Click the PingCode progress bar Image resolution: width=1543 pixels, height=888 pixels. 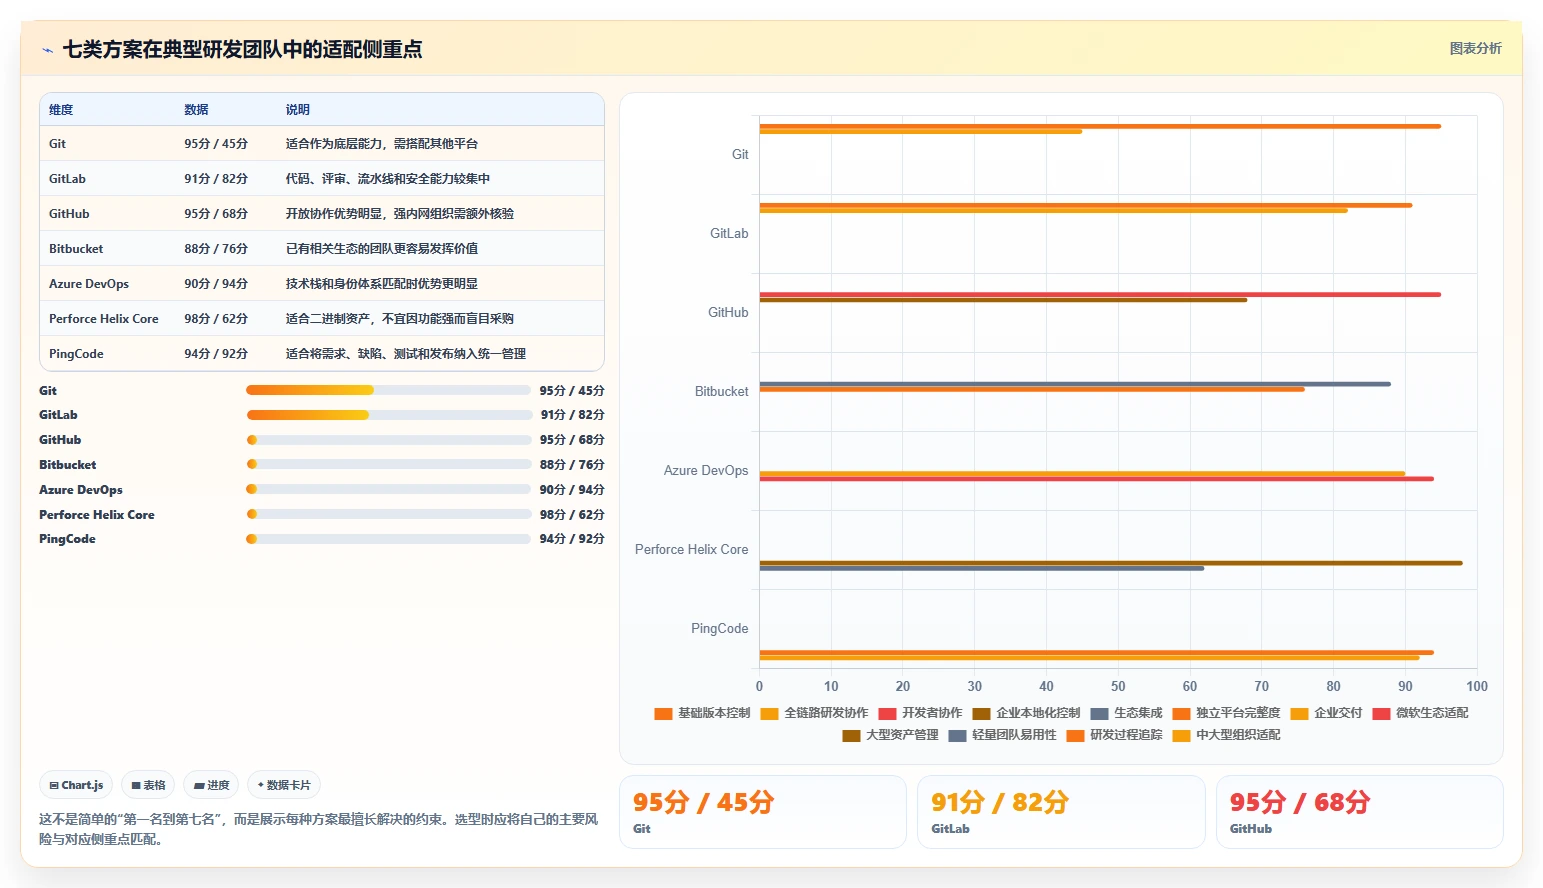(x=389, y=539)
